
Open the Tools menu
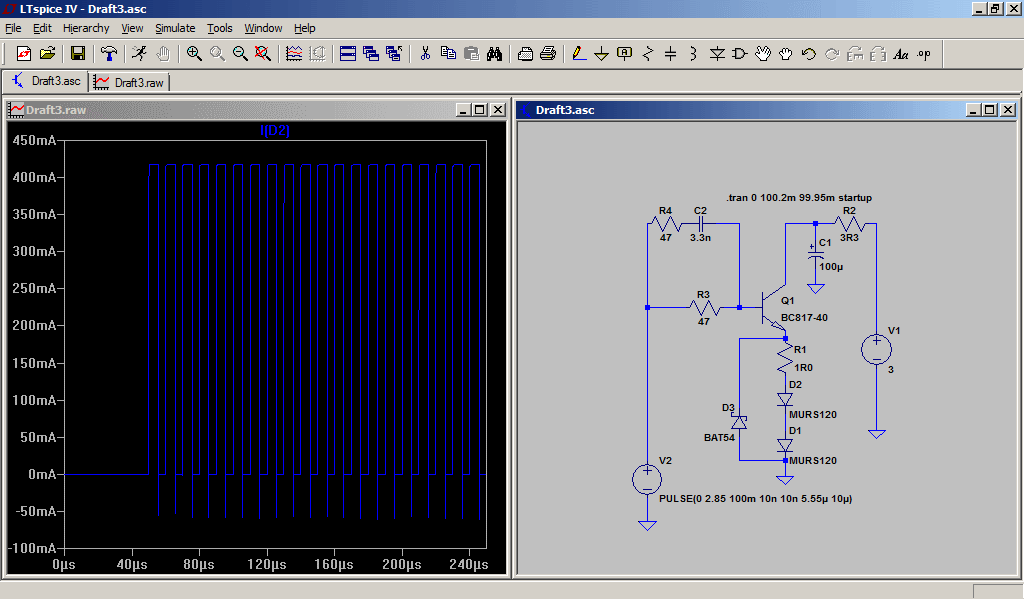click(x=219, y=28)
